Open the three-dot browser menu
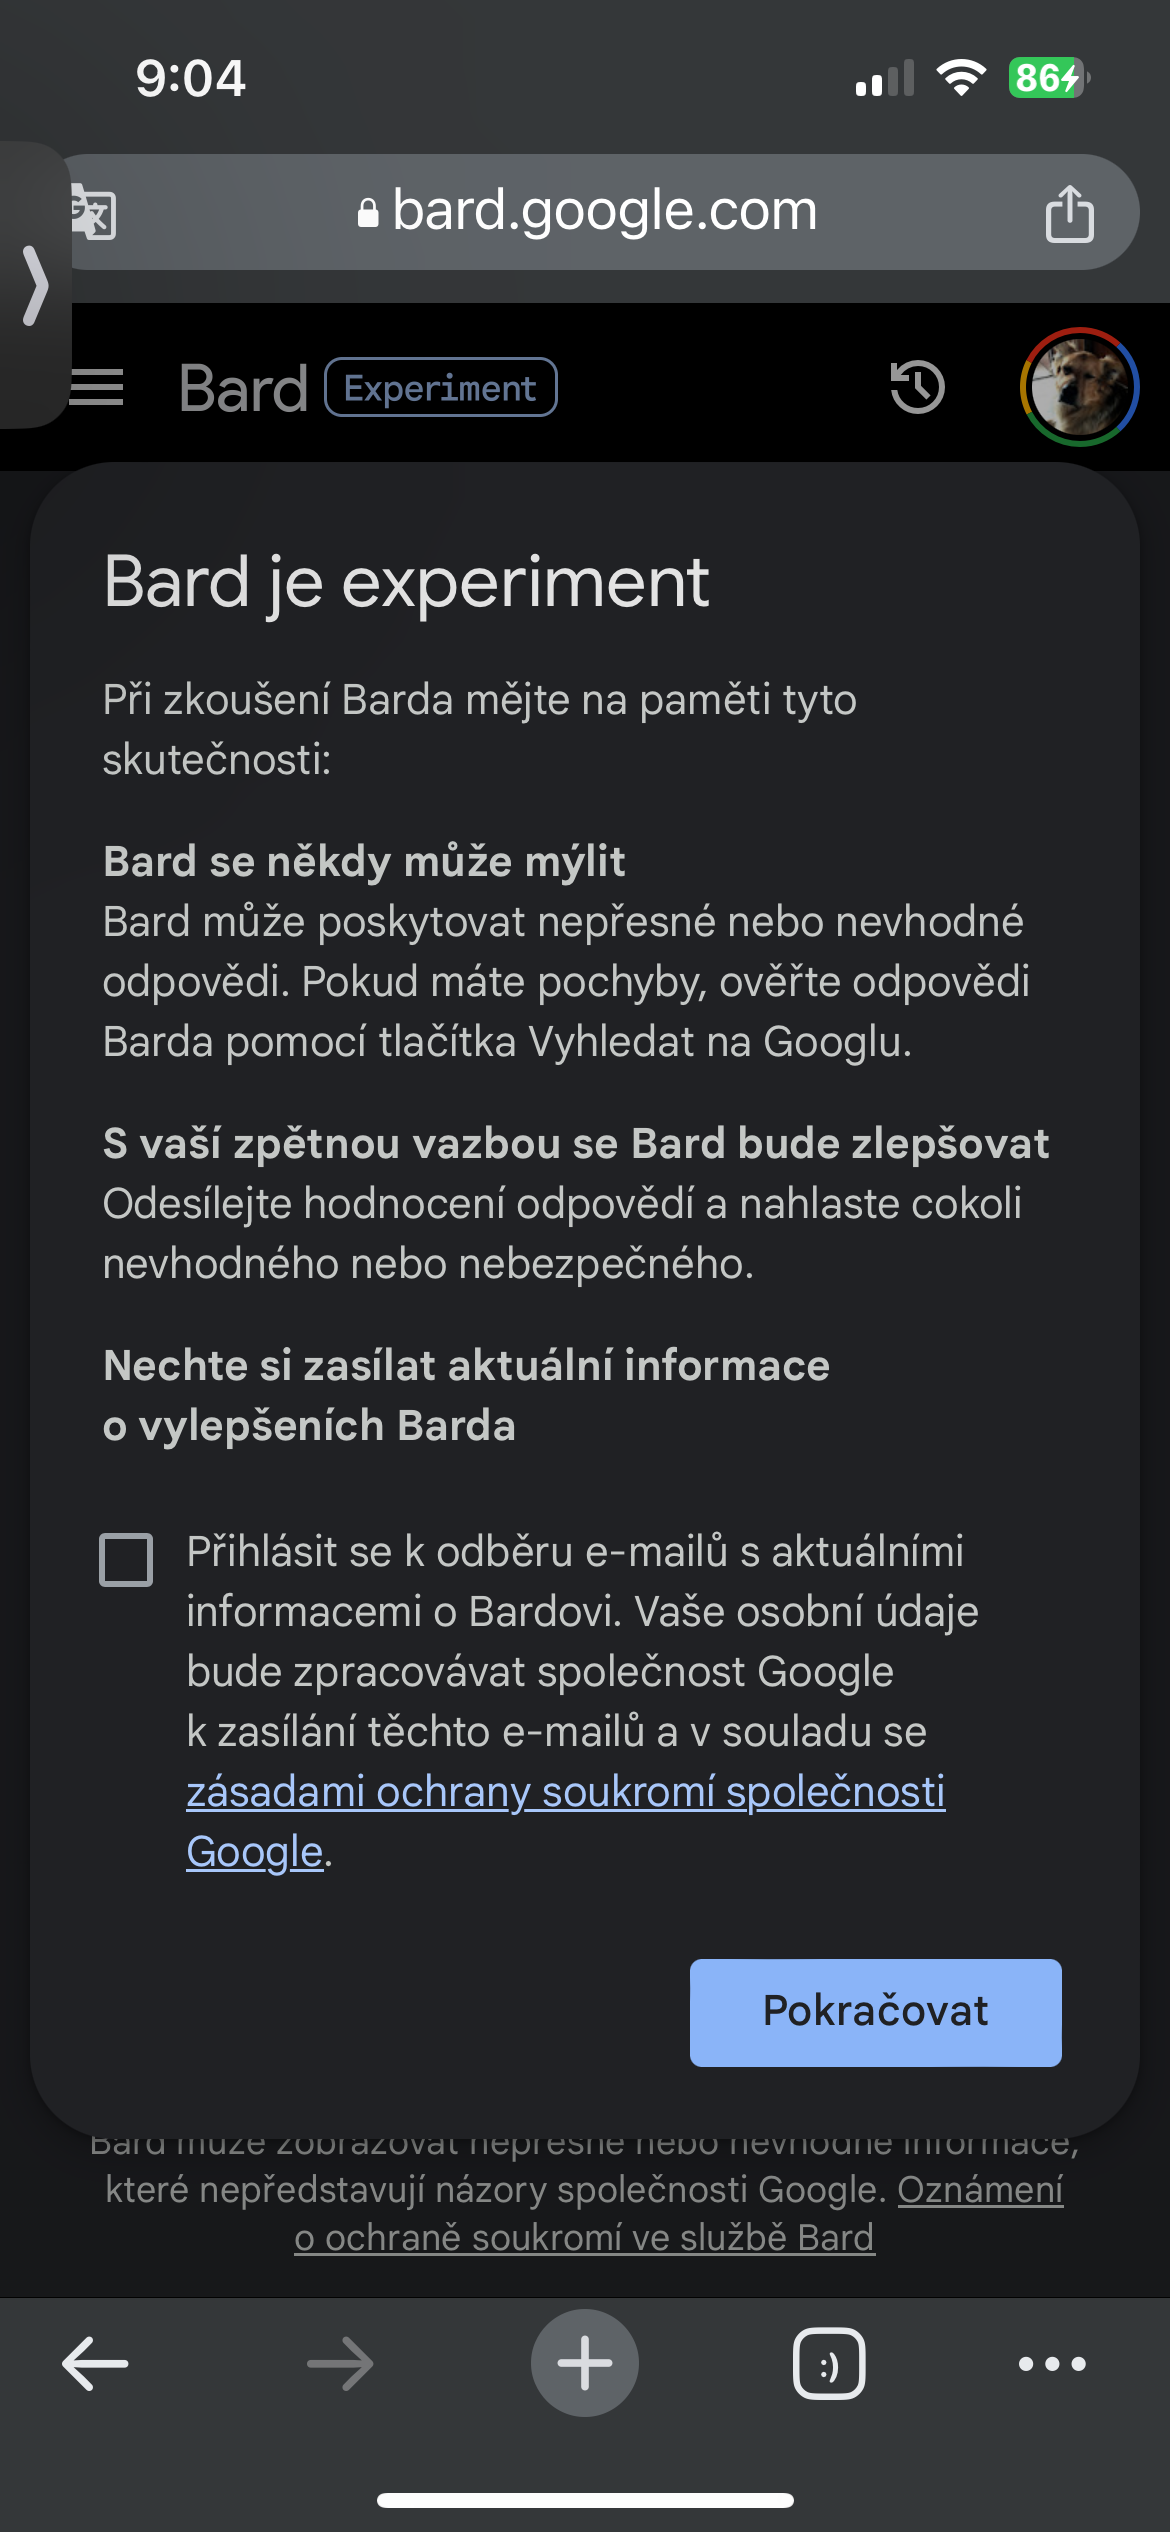 tap(1052, 2363)
